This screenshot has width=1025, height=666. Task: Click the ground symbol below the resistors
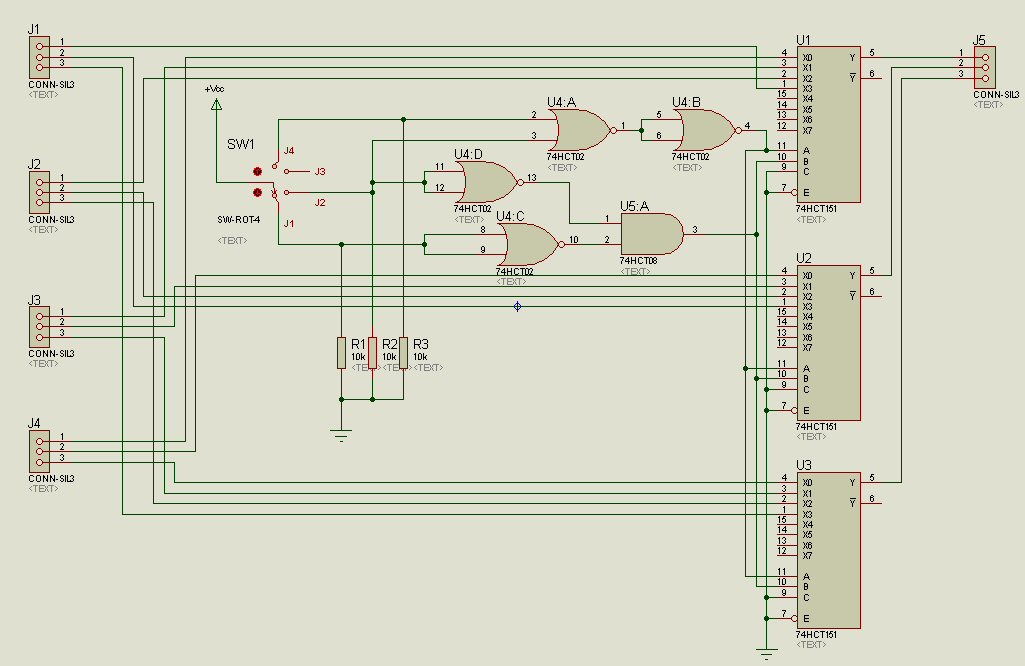[341, 436]
